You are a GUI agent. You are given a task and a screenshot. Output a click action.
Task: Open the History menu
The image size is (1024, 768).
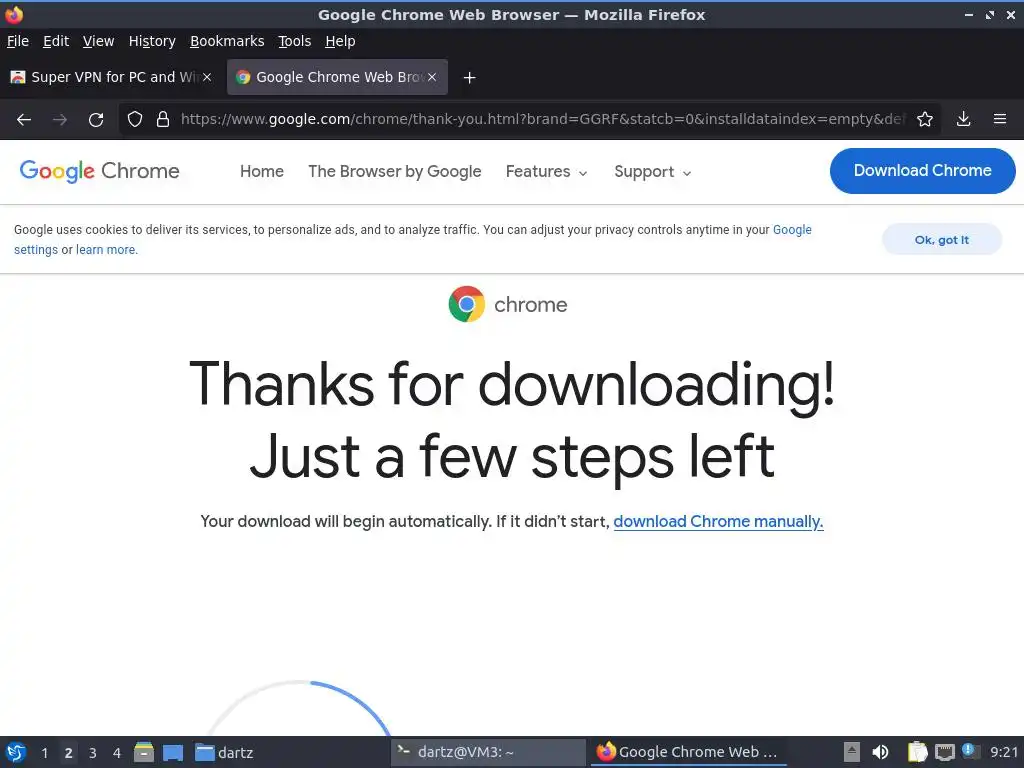152,41
